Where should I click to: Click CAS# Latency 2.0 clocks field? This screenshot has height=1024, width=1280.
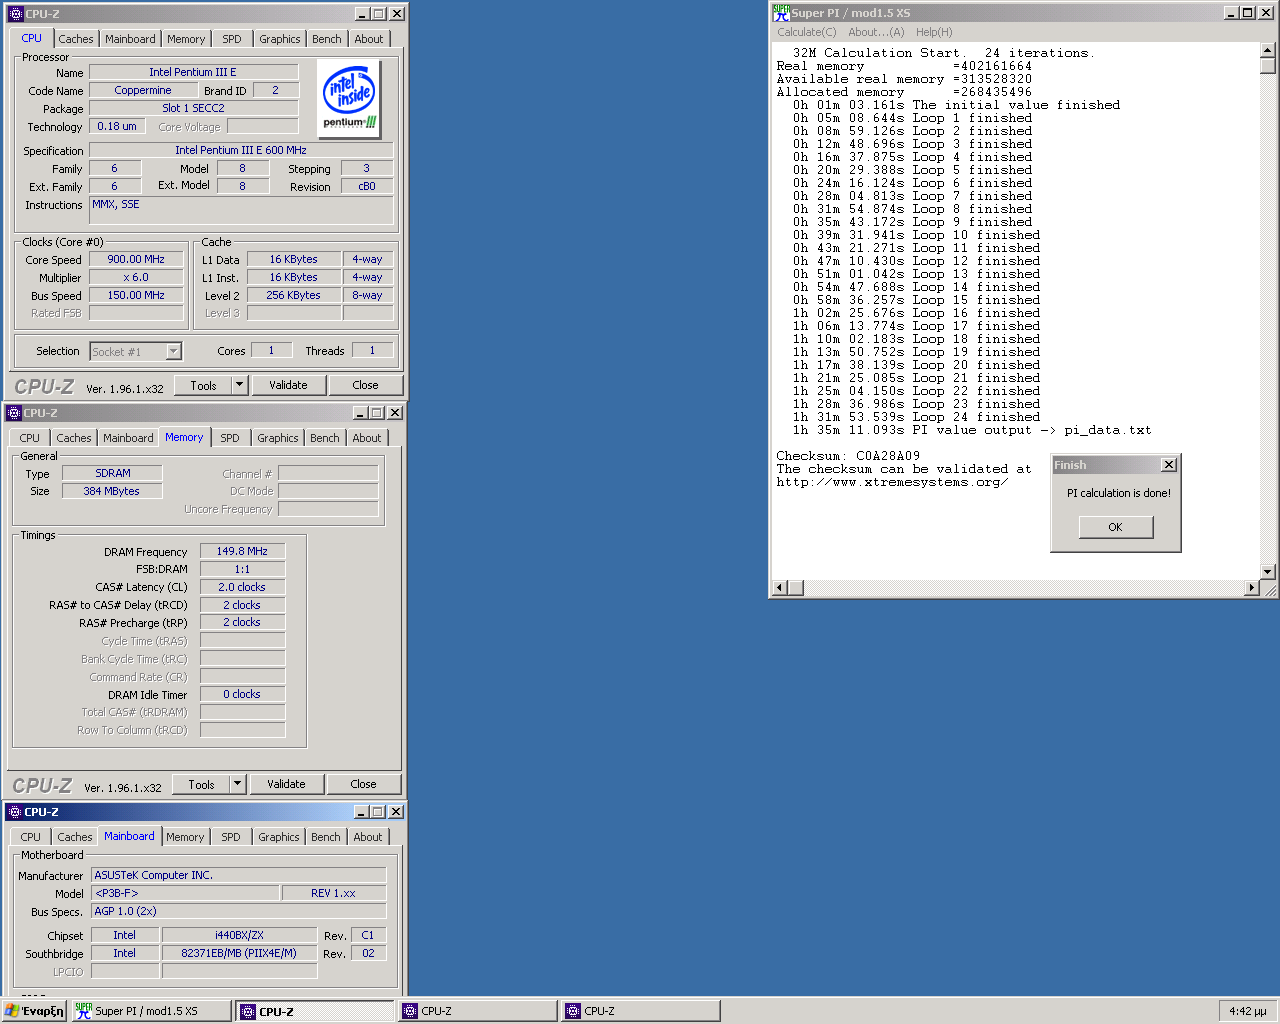pos(242,587)
